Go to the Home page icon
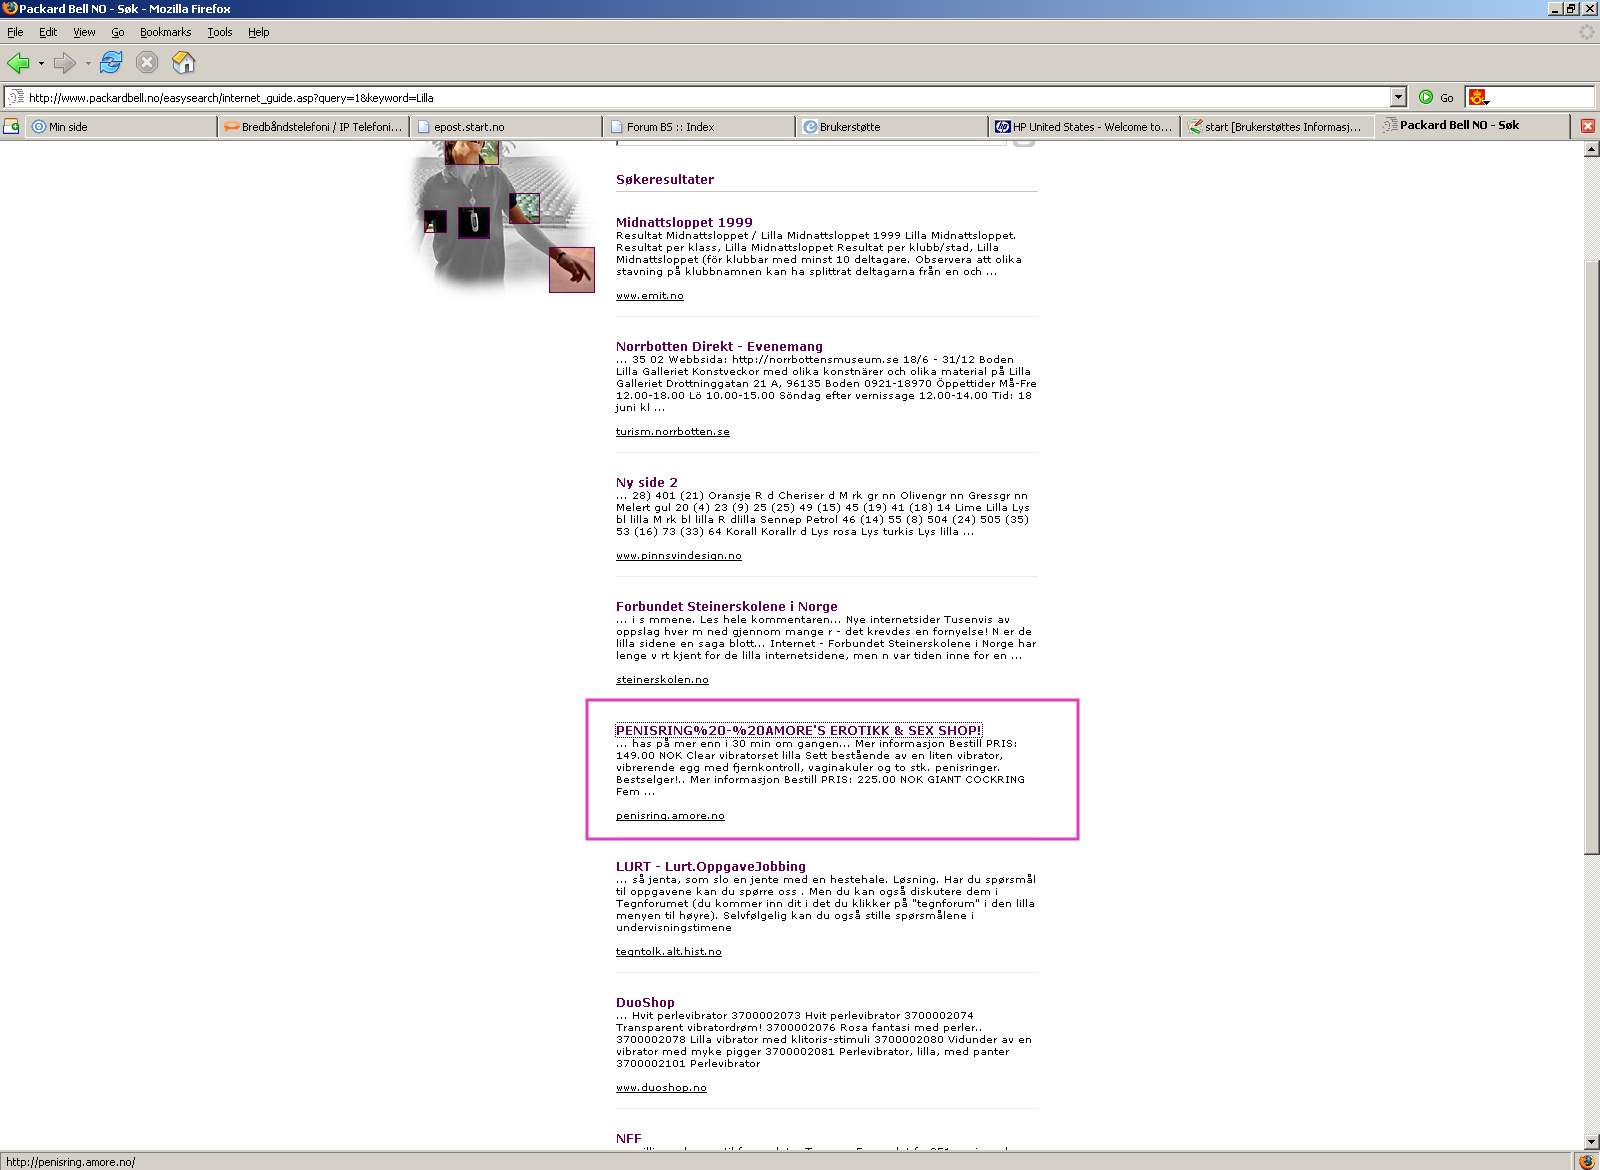1600x1170 pixels. [x=183, y=63]
